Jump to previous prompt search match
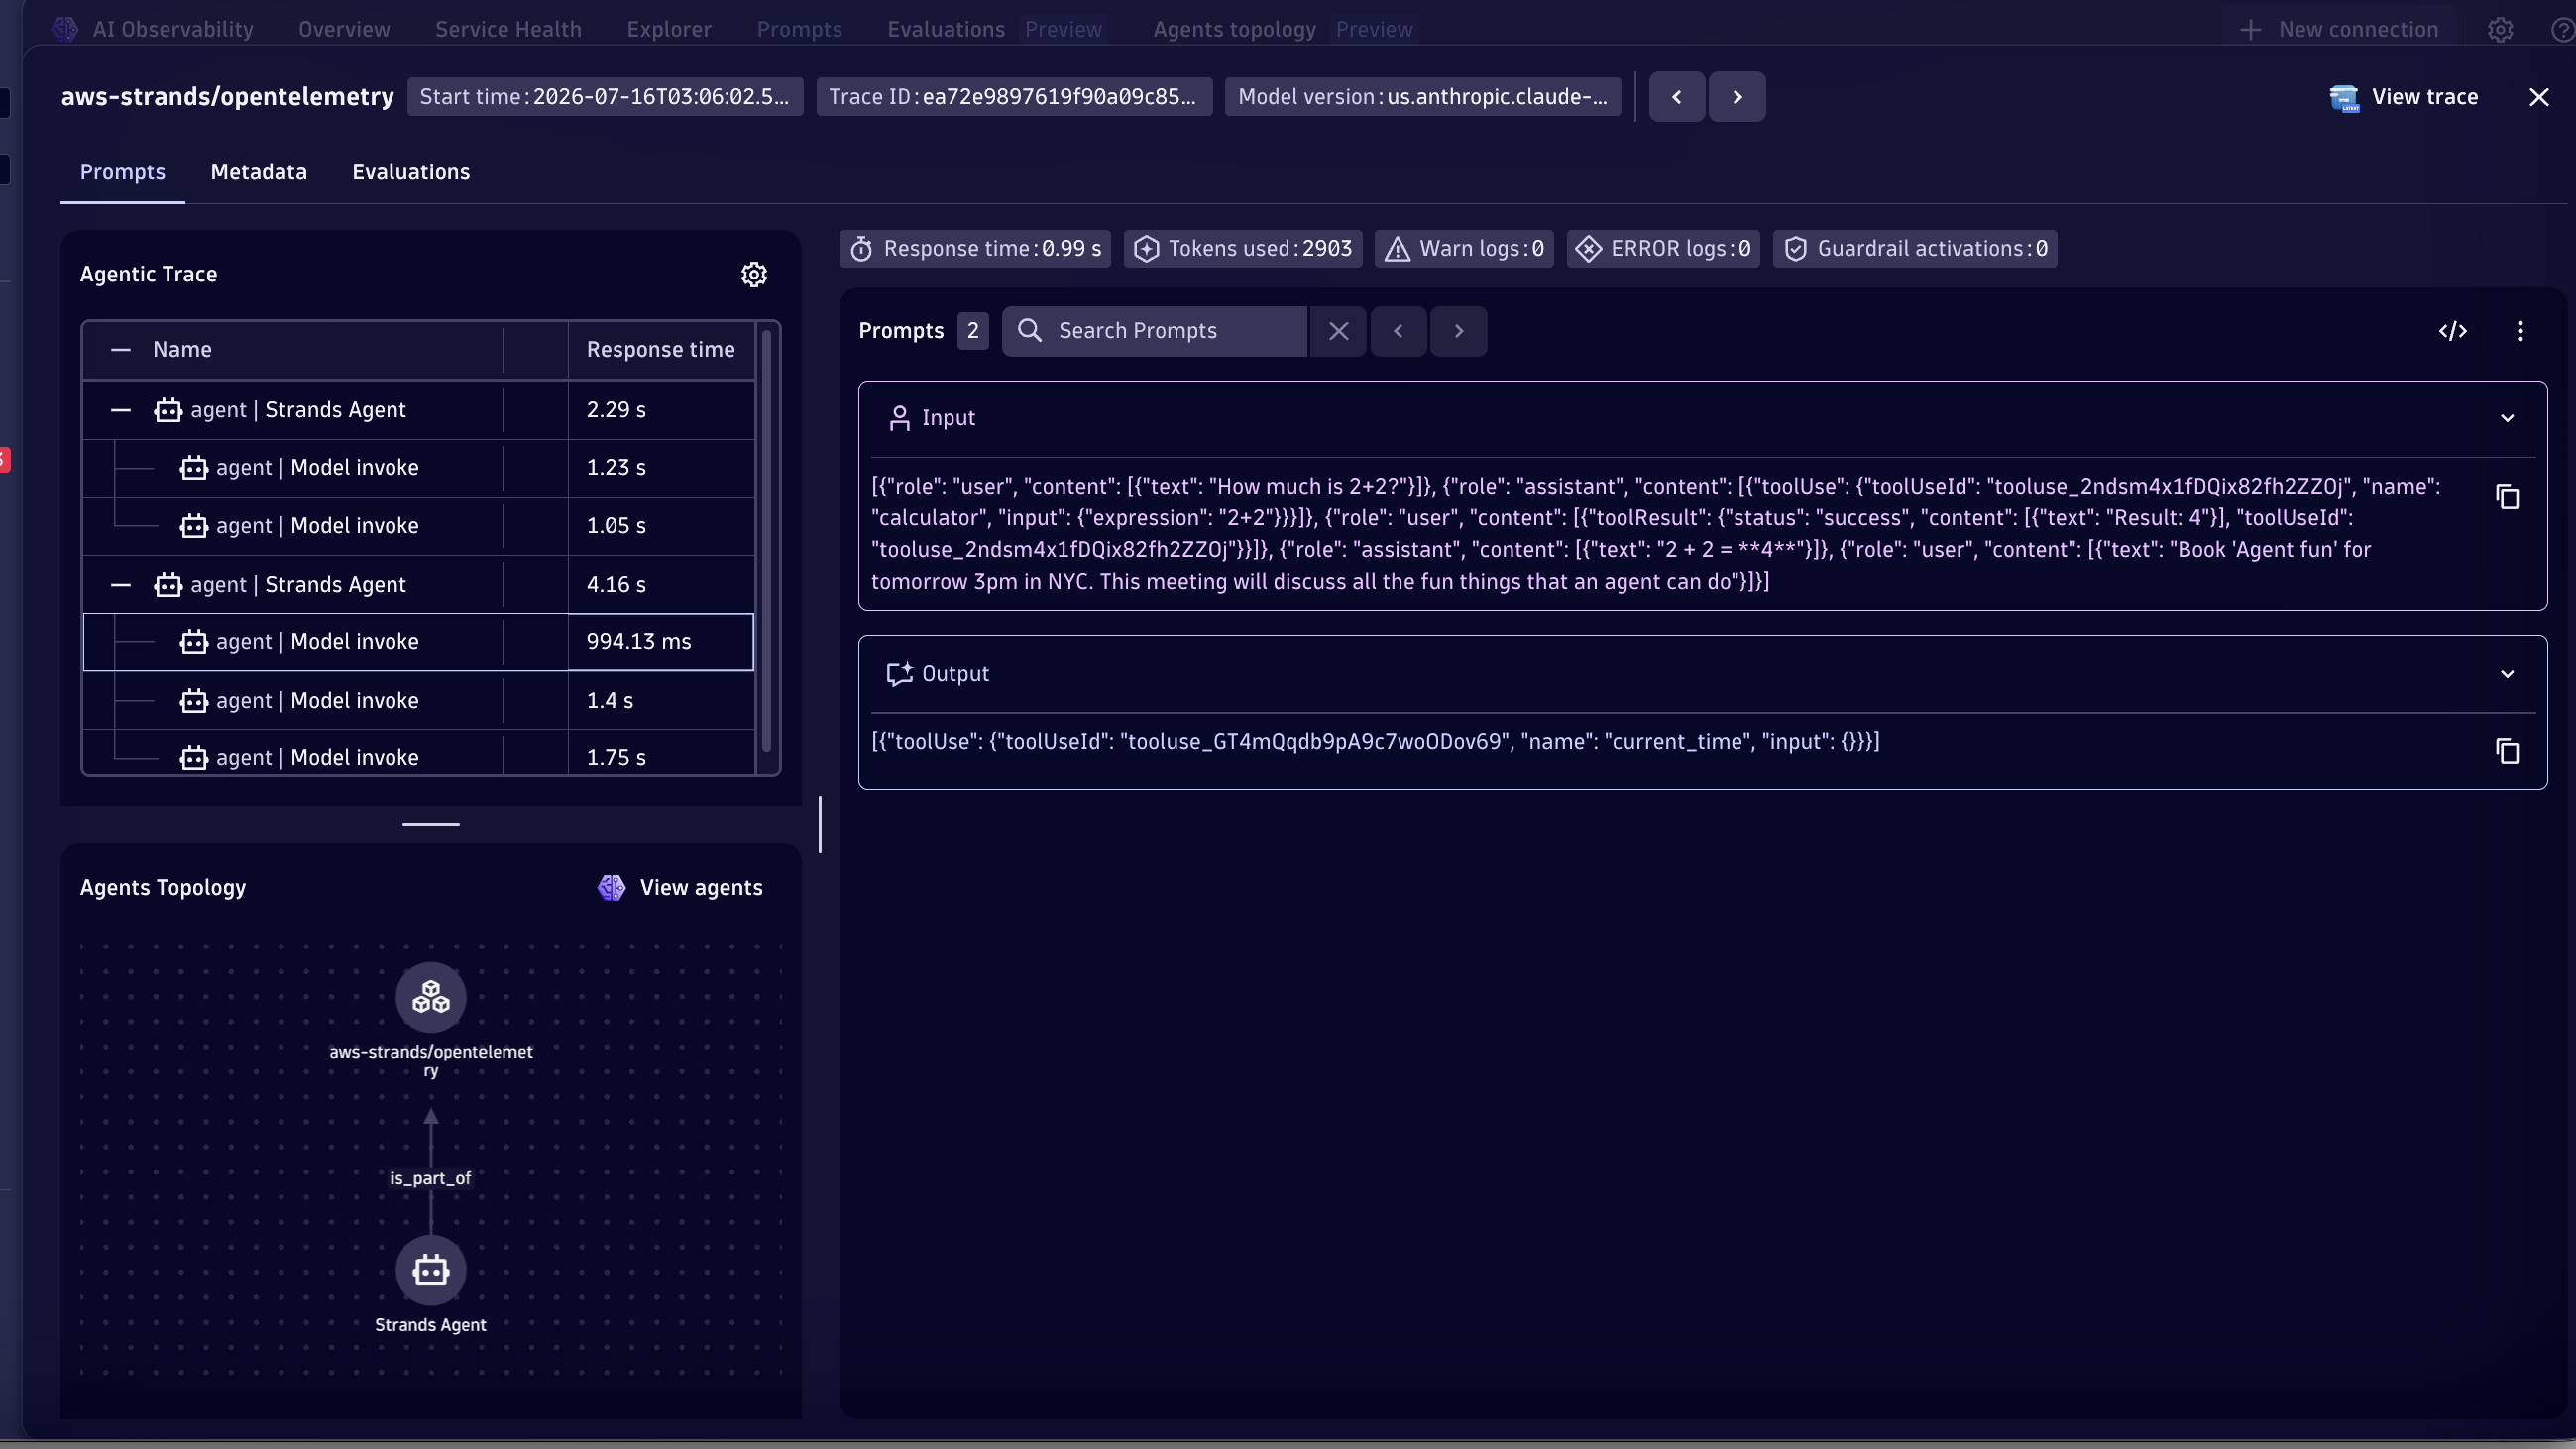 tap(1398, 331)
